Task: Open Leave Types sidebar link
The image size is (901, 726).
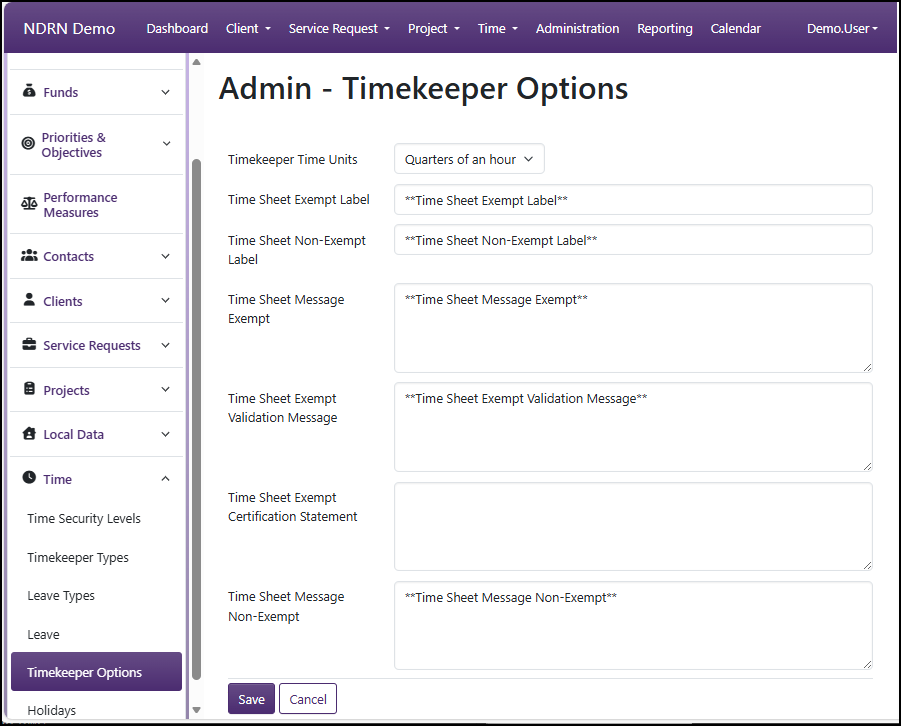Action: tap(61, 596)
